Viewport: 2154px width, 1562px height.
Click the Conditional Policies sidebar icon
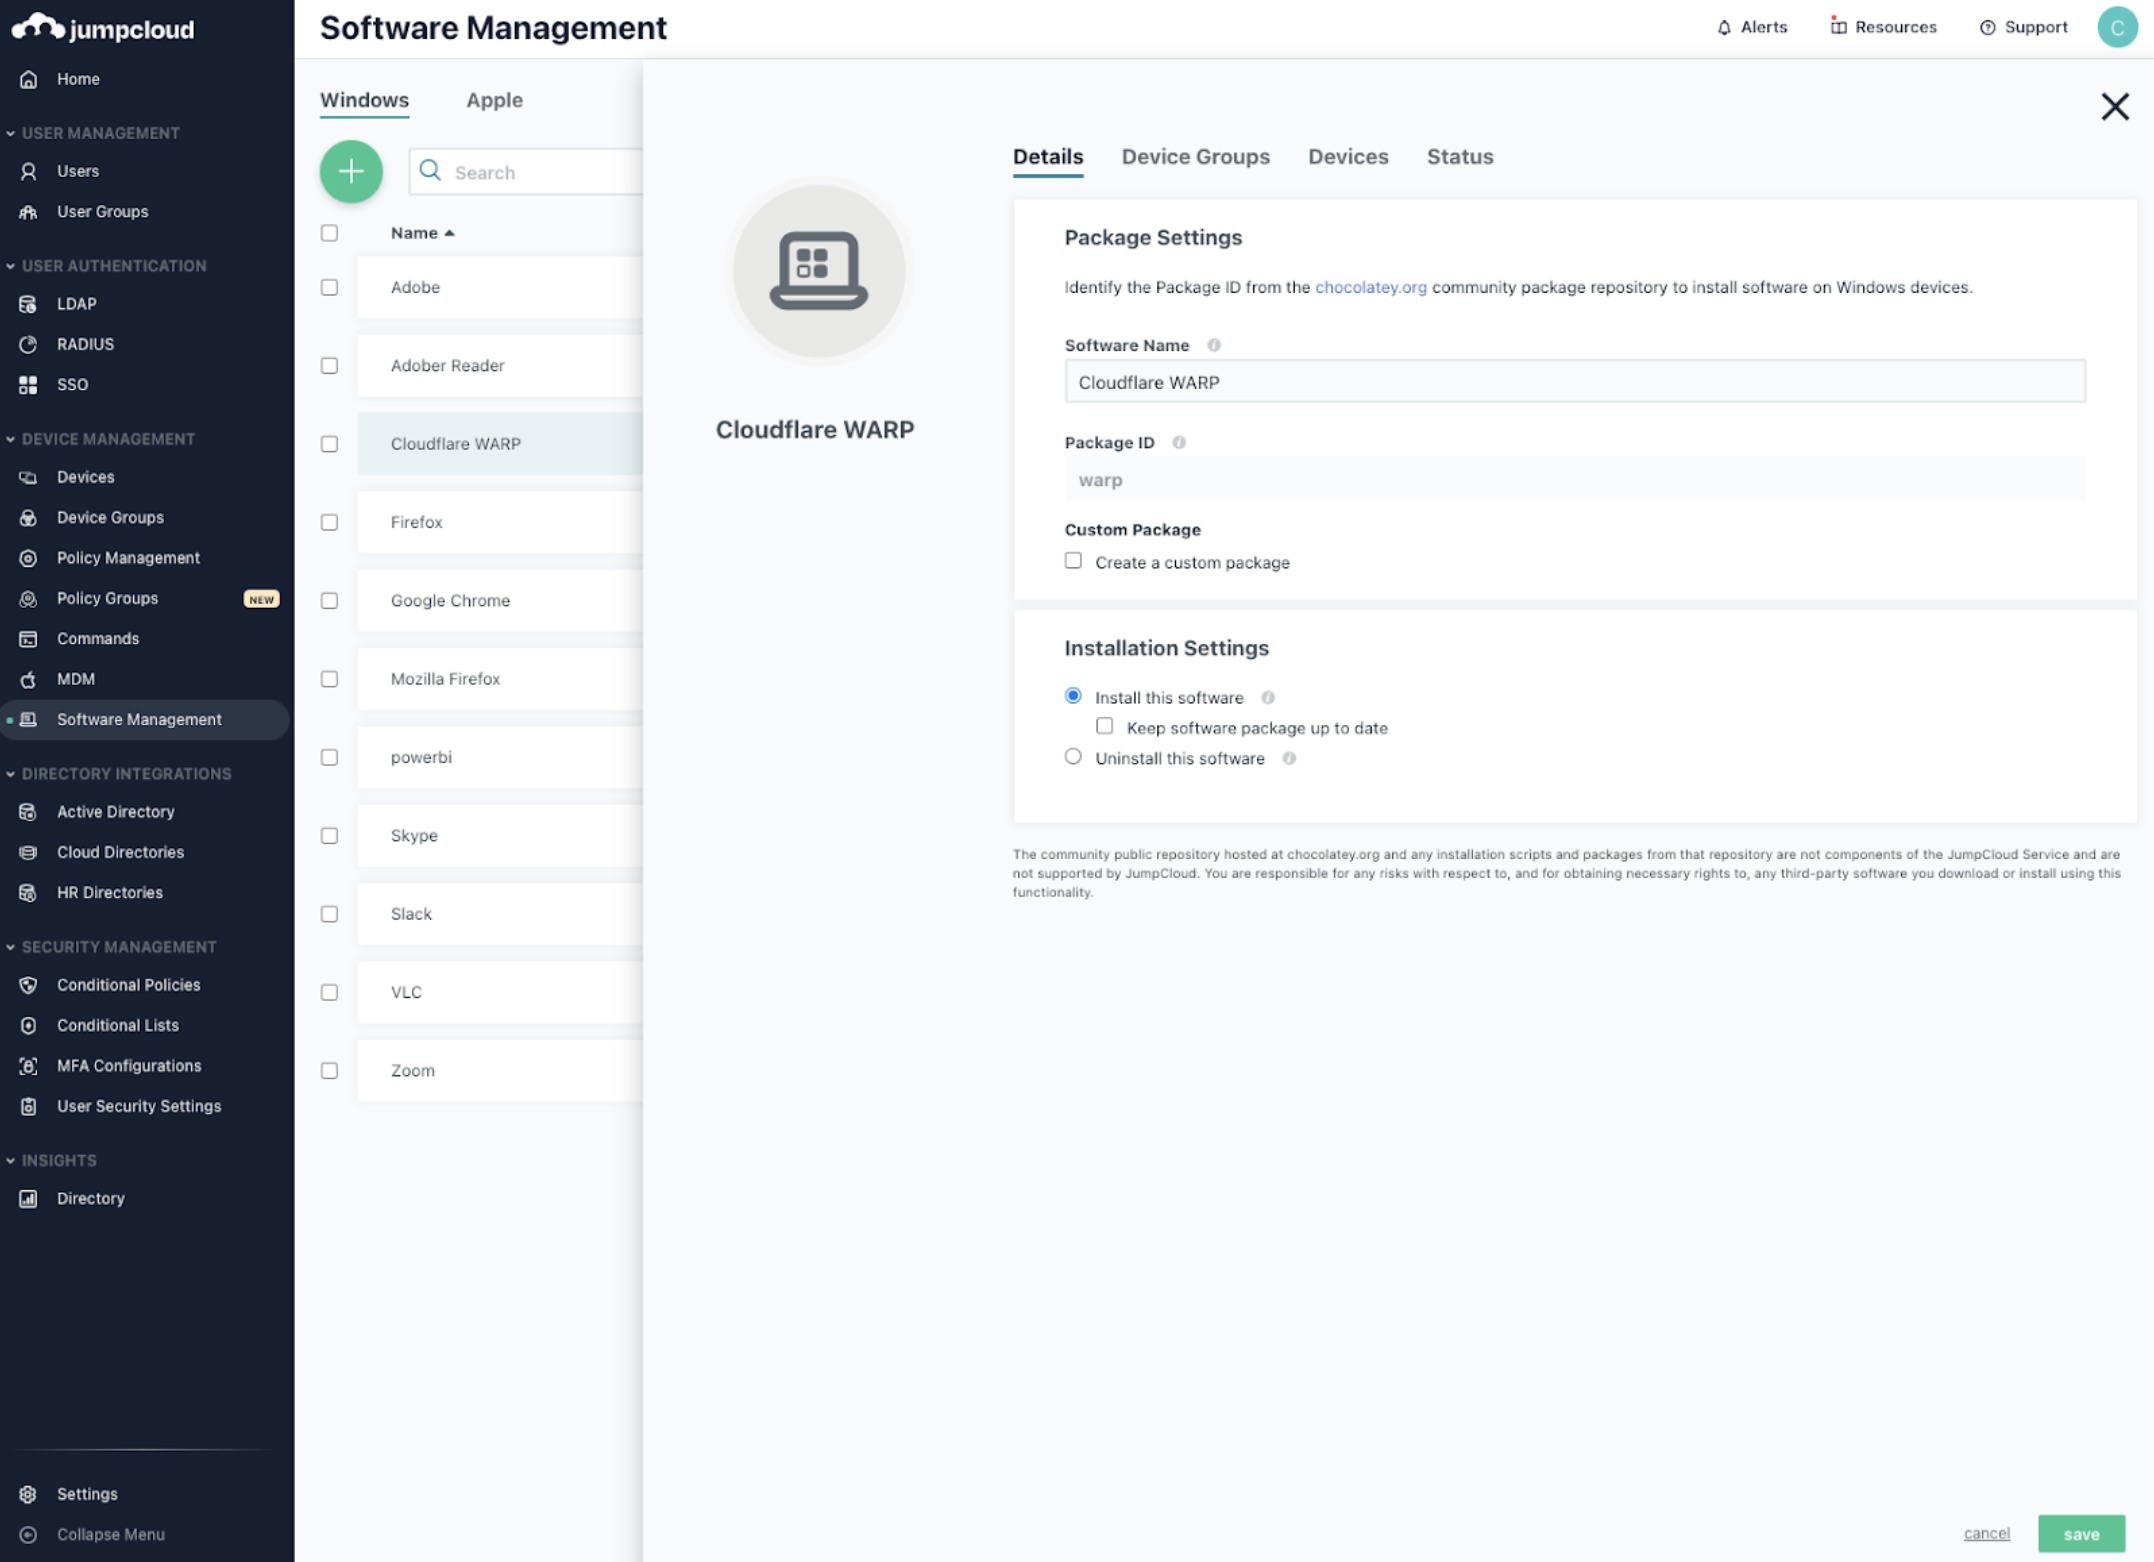pyautogui.click(x=28, y=983)
